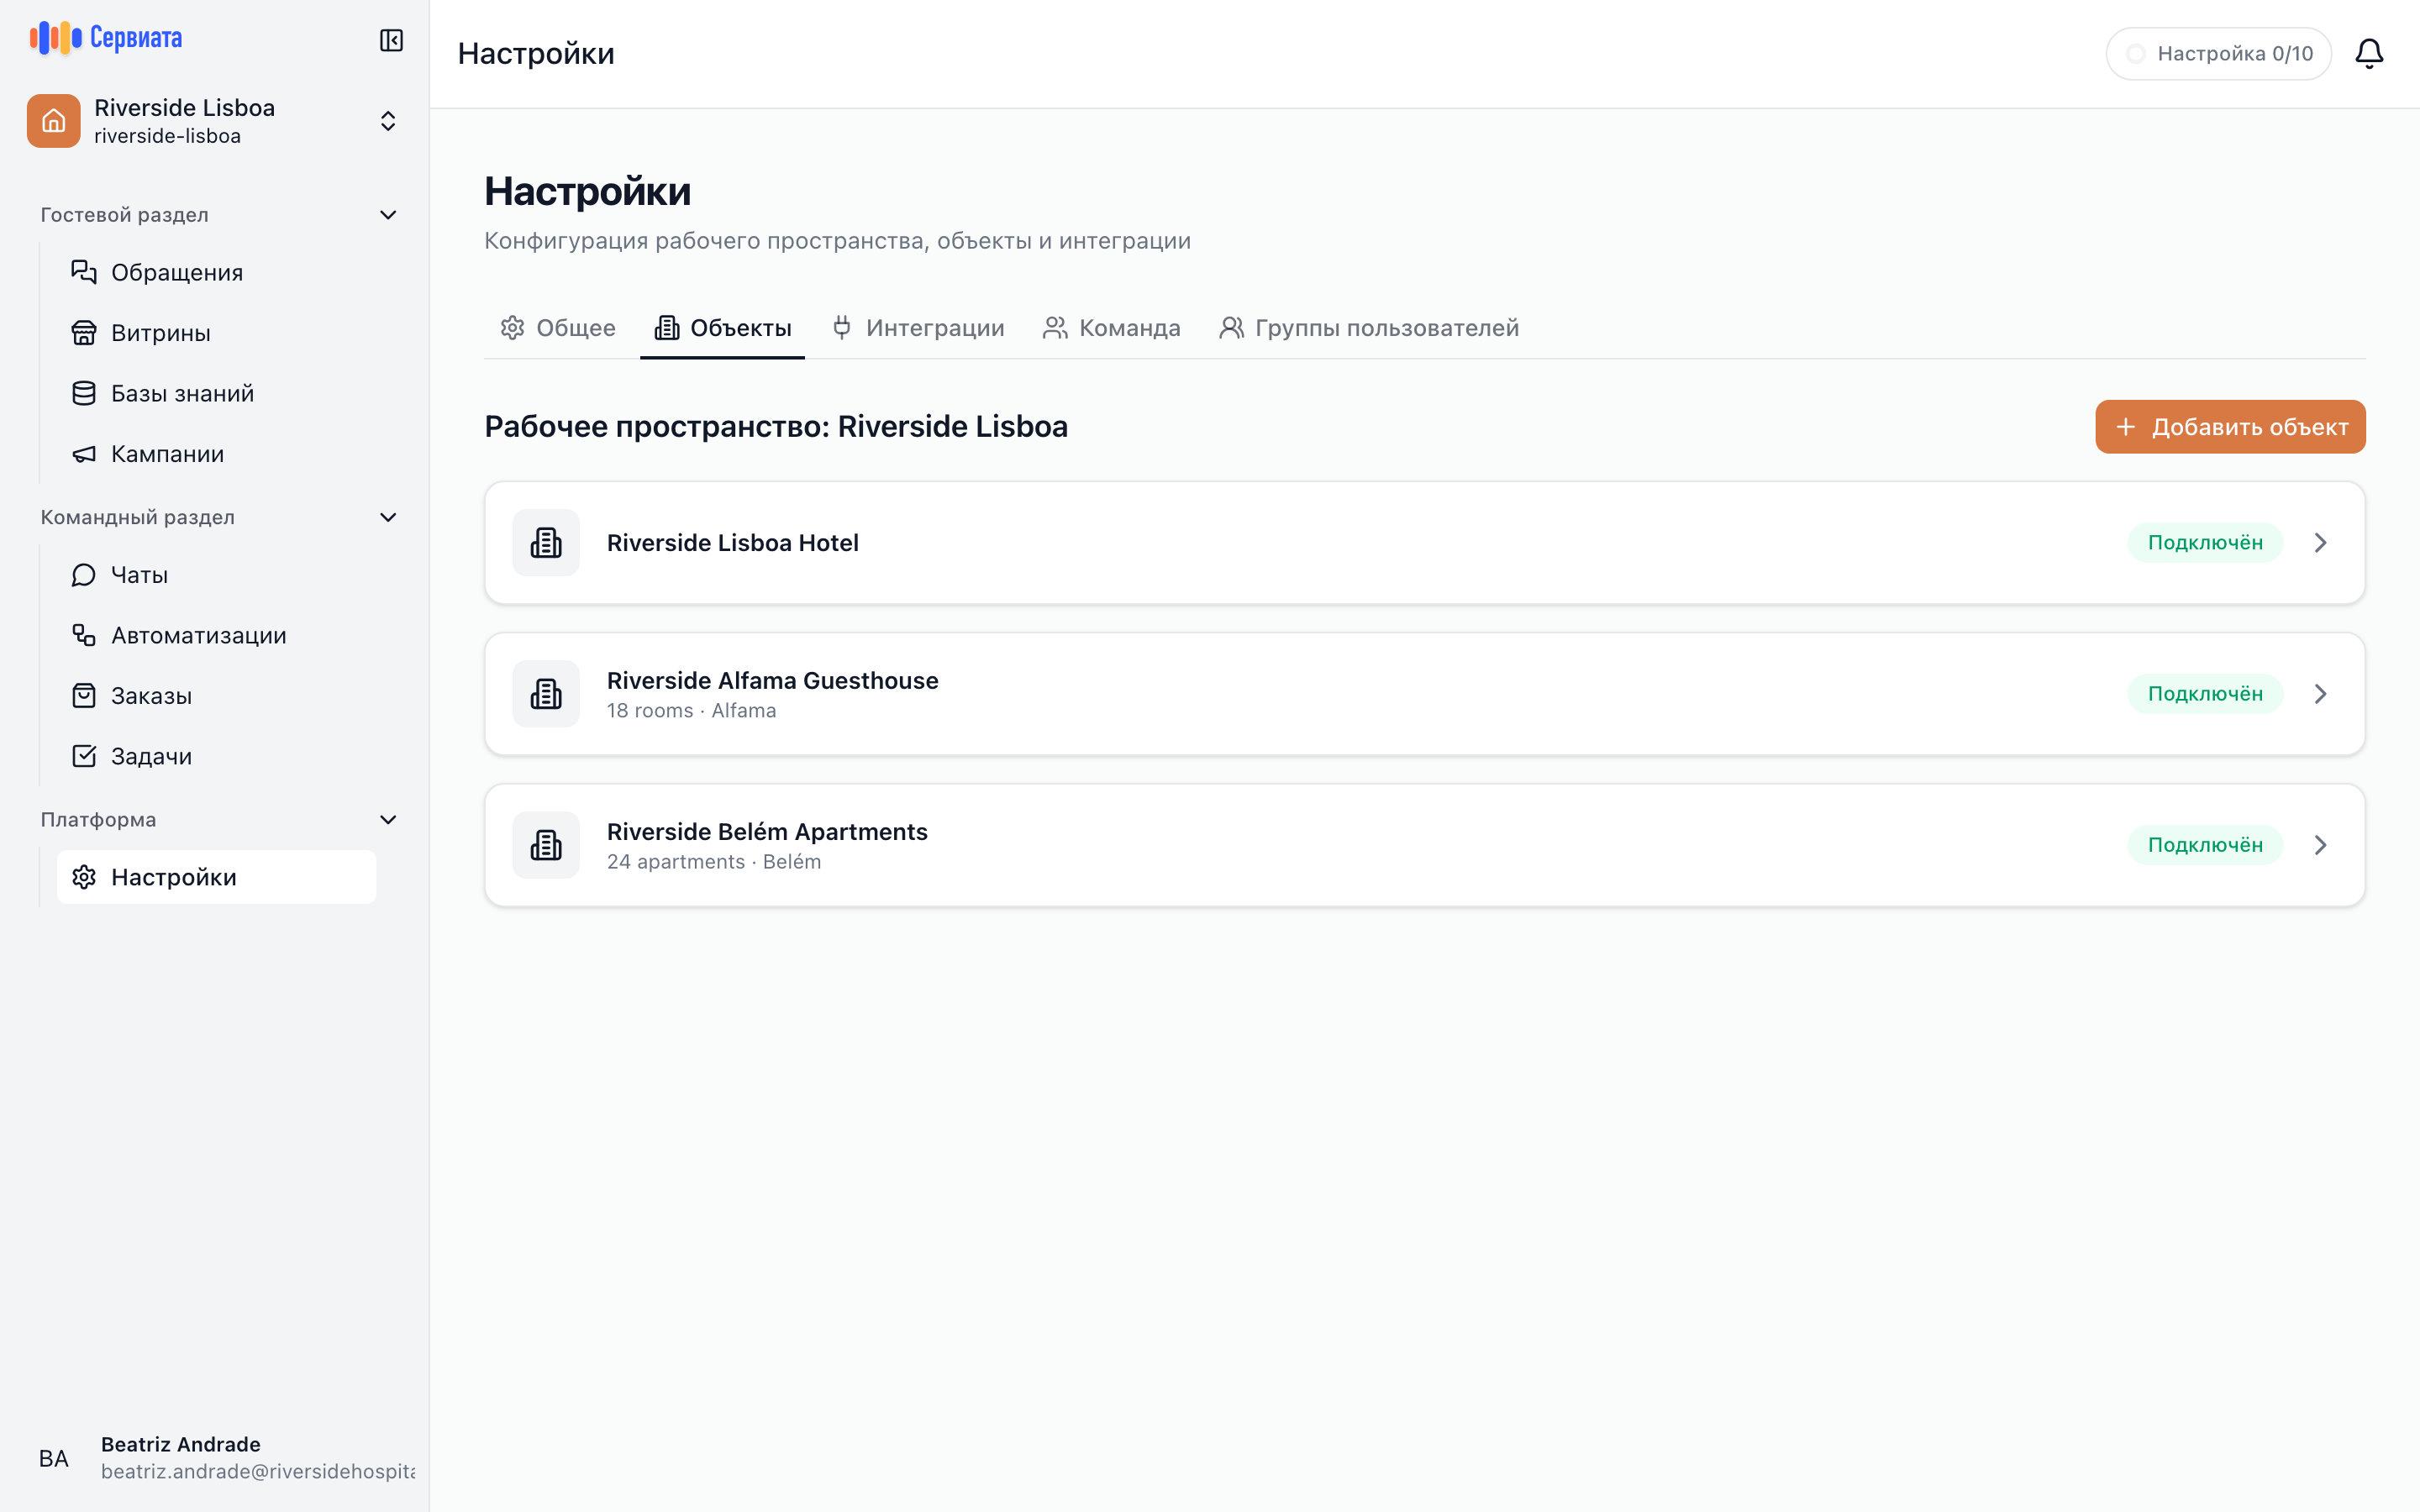Image resolution: width=2420 pixels, height=1512 pixels.
Task: Open Обращения in the sidebar
Action: (x=217, y=272)
